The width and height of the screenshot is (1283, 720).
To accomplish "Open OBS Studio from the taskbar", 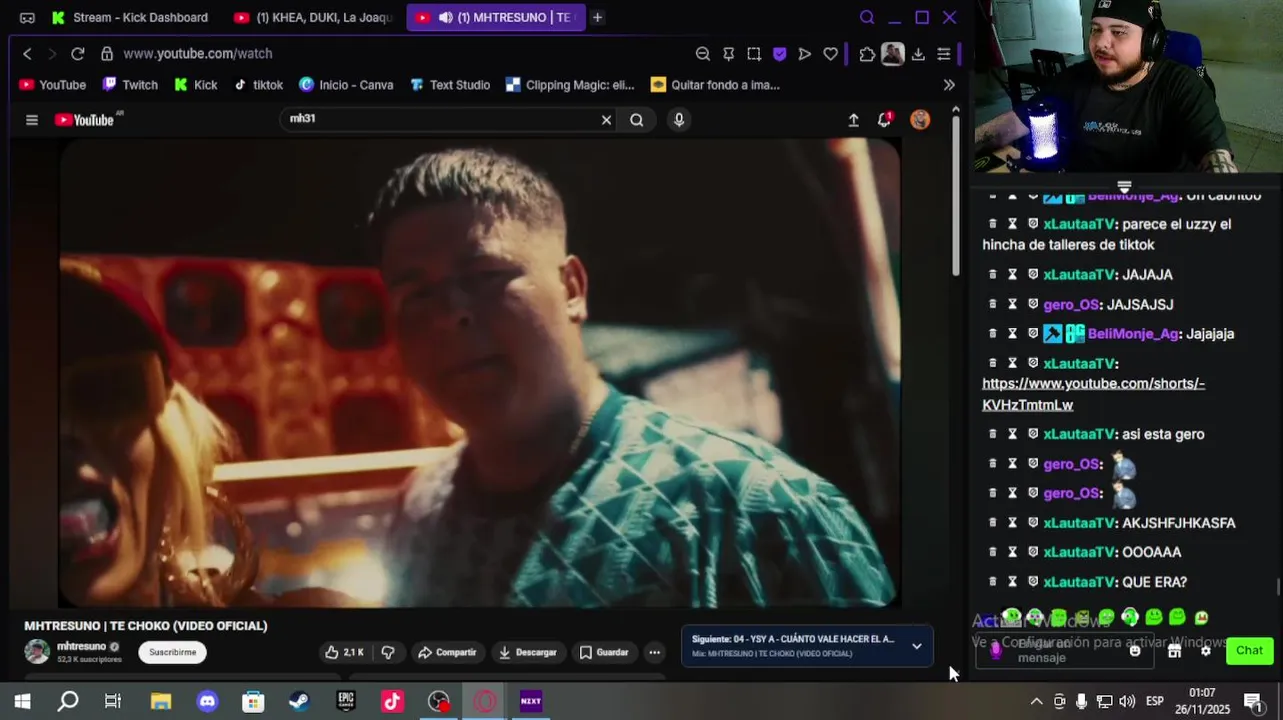I will [438, 701].
